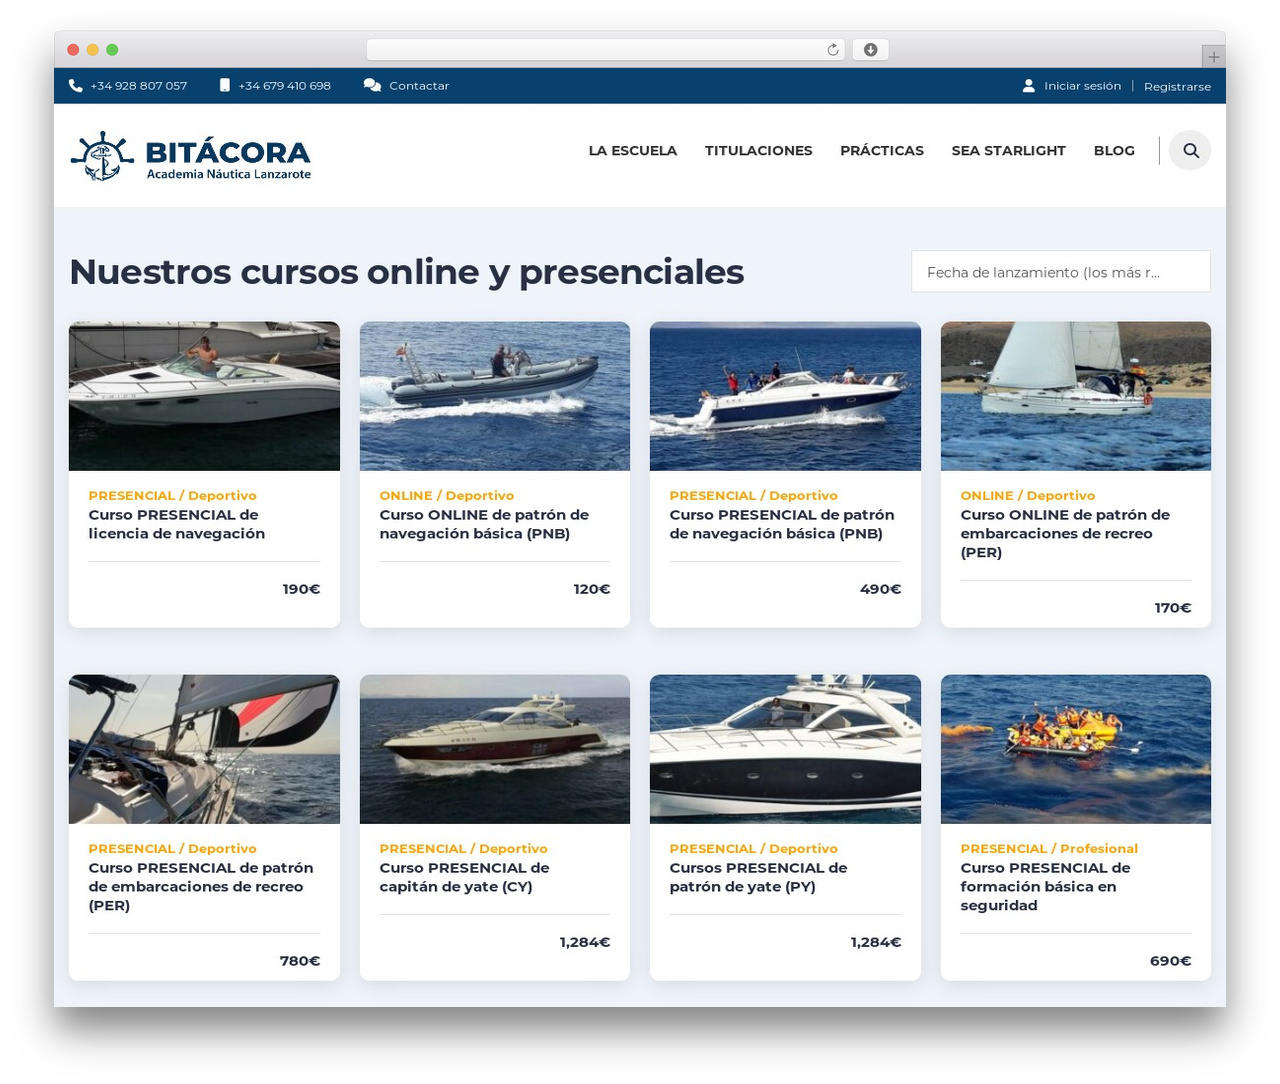Viewport: 1280px width, 1084px height.
Task: Open PRESENCIAL PNB motorboat thumbnail
Action: 785,396
